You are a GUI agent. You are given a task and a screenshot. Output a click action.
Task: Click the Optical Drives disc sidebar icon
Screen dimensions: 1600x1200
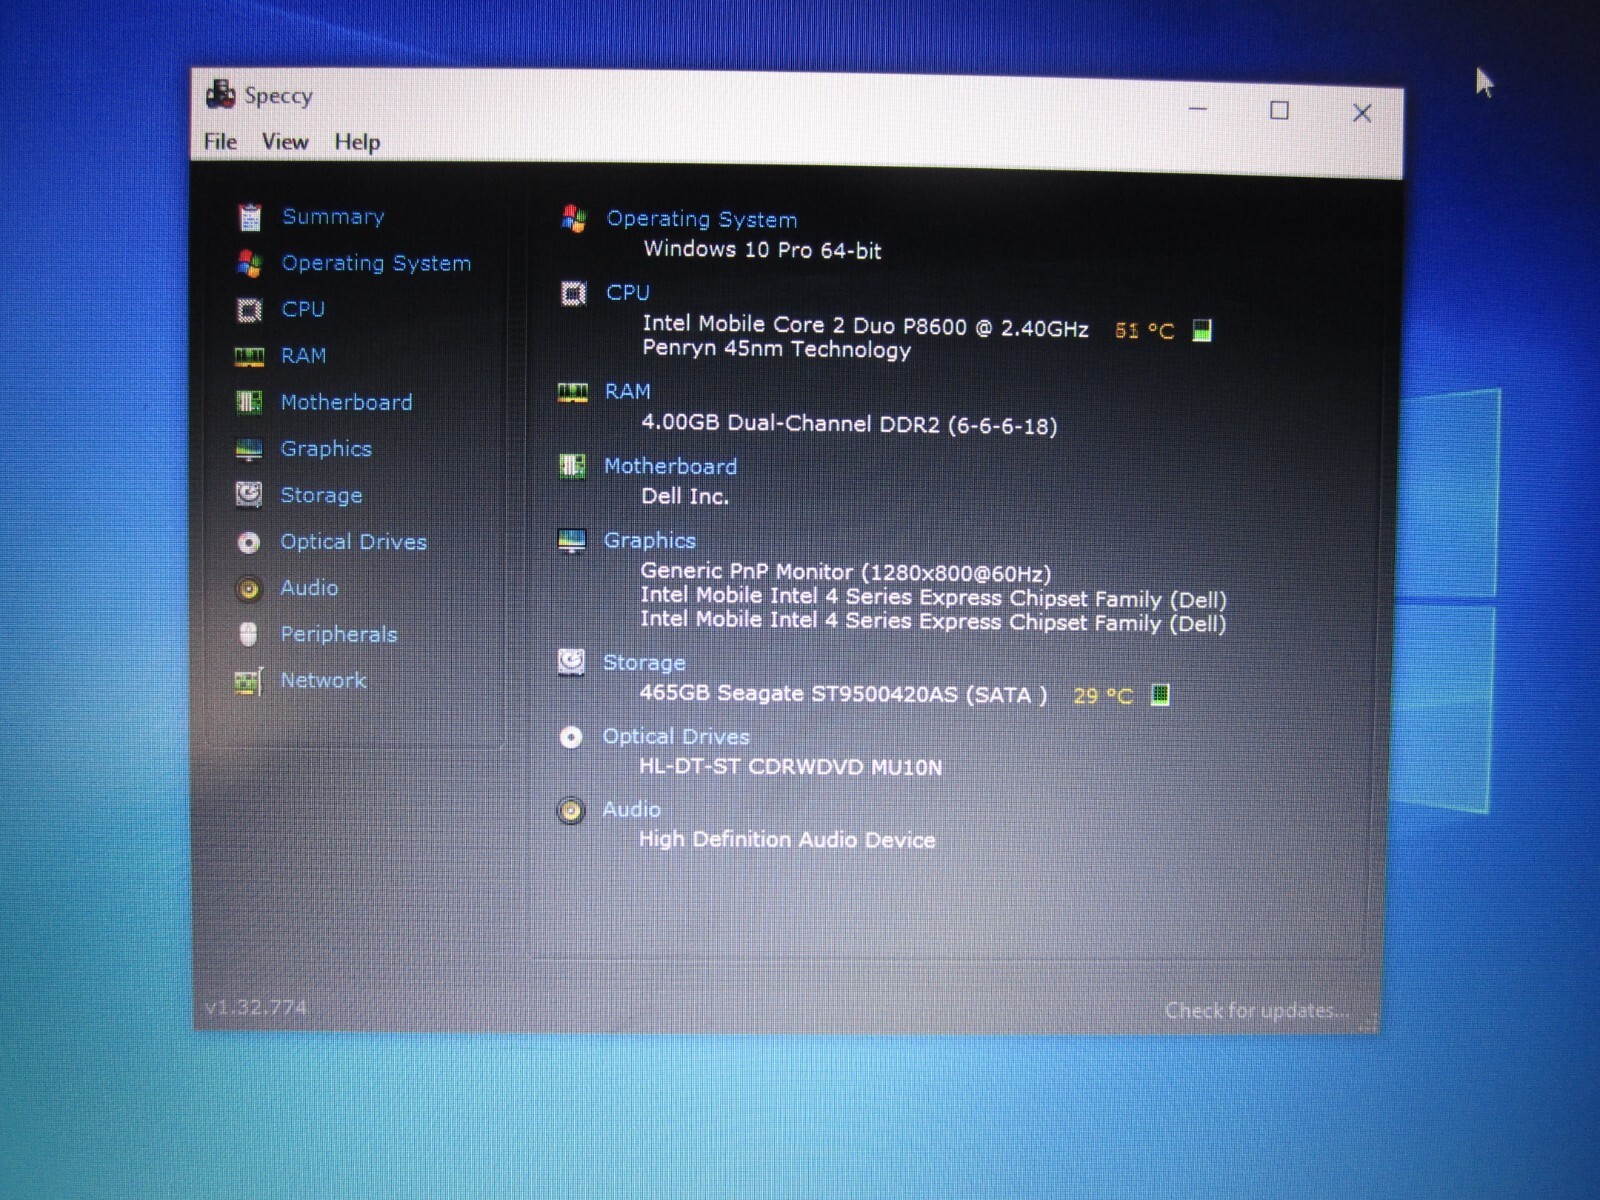(x=249, y=542)
